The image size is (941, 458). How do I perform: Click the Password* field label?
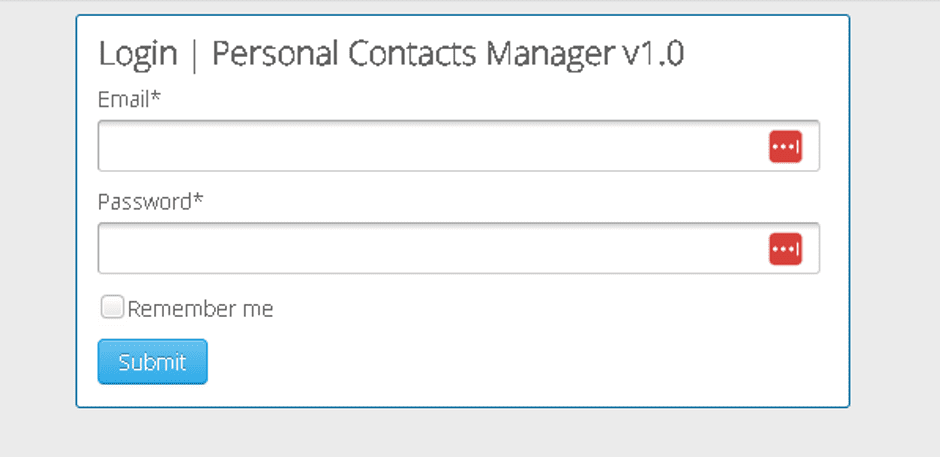tap(151, 202)
